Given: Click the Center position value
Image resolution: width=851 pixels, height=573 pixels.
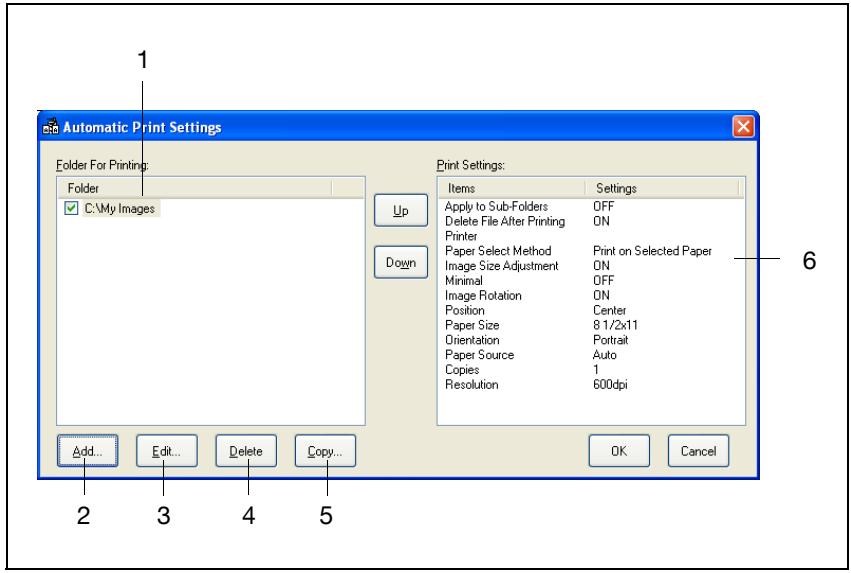Looking at the screenshot, I should click(609, 310).
